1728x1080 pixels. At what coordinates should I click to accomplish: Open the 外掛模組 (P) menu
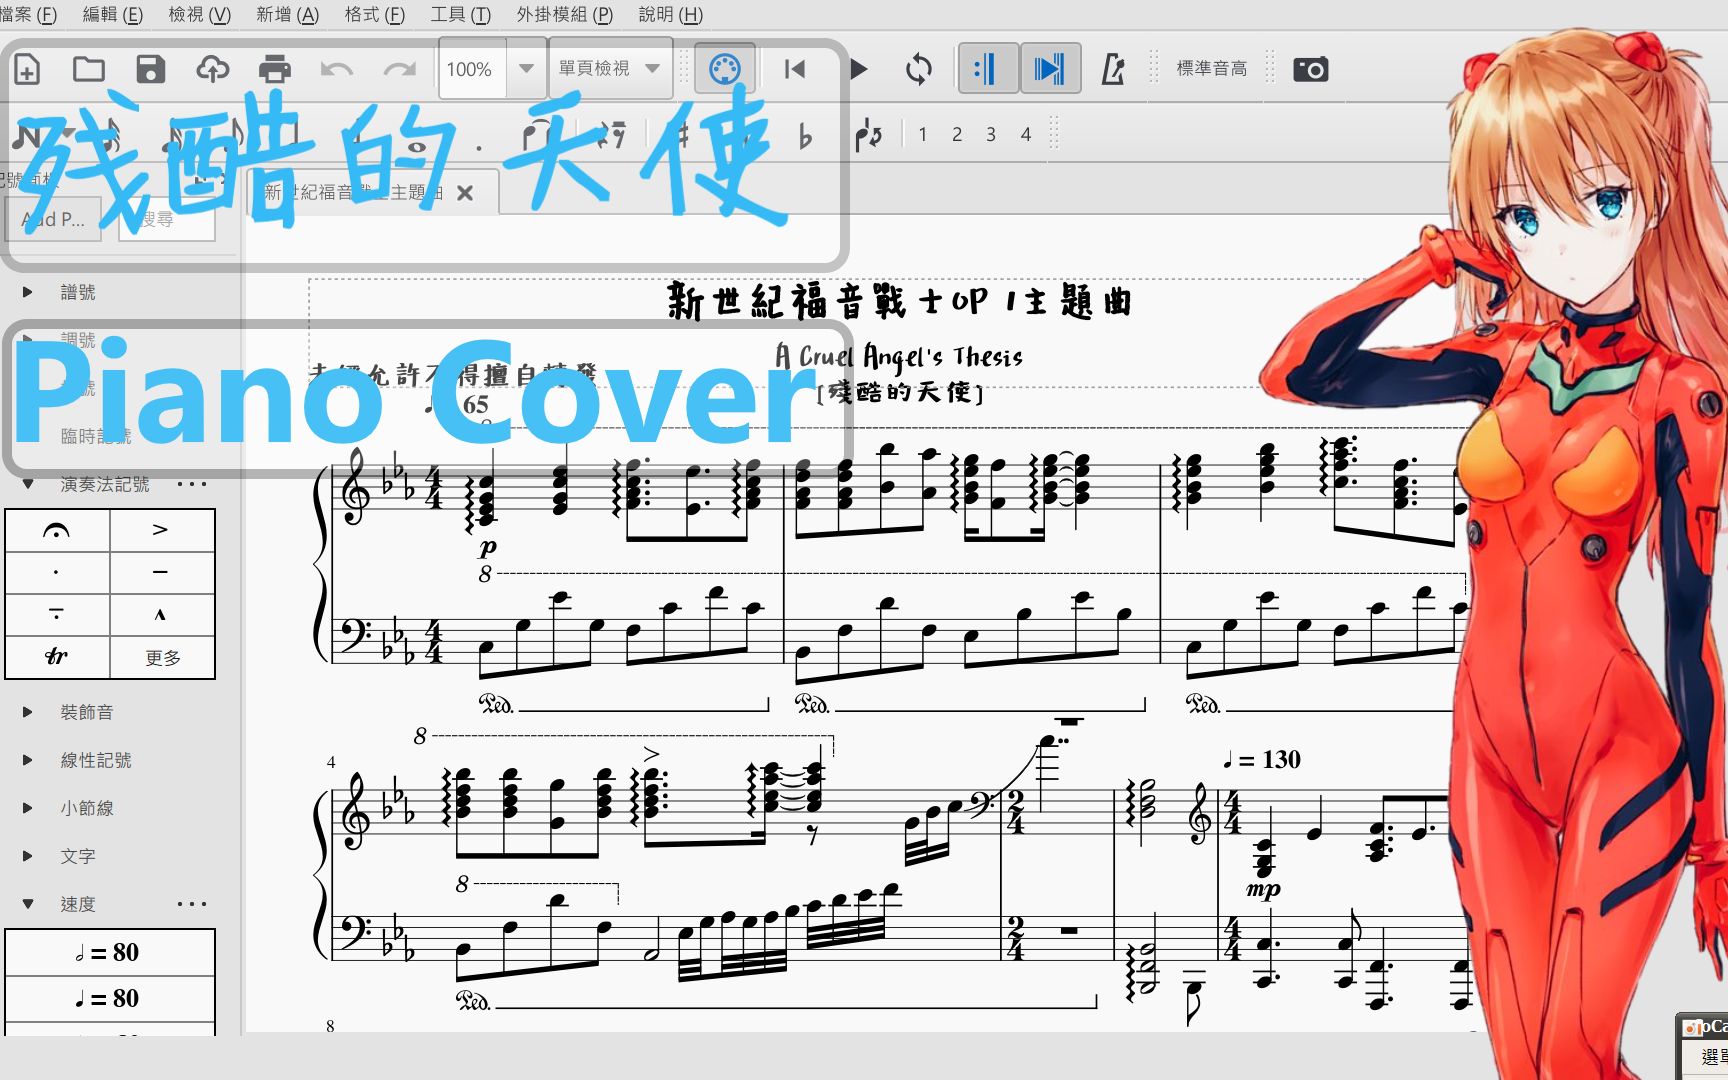565,14
